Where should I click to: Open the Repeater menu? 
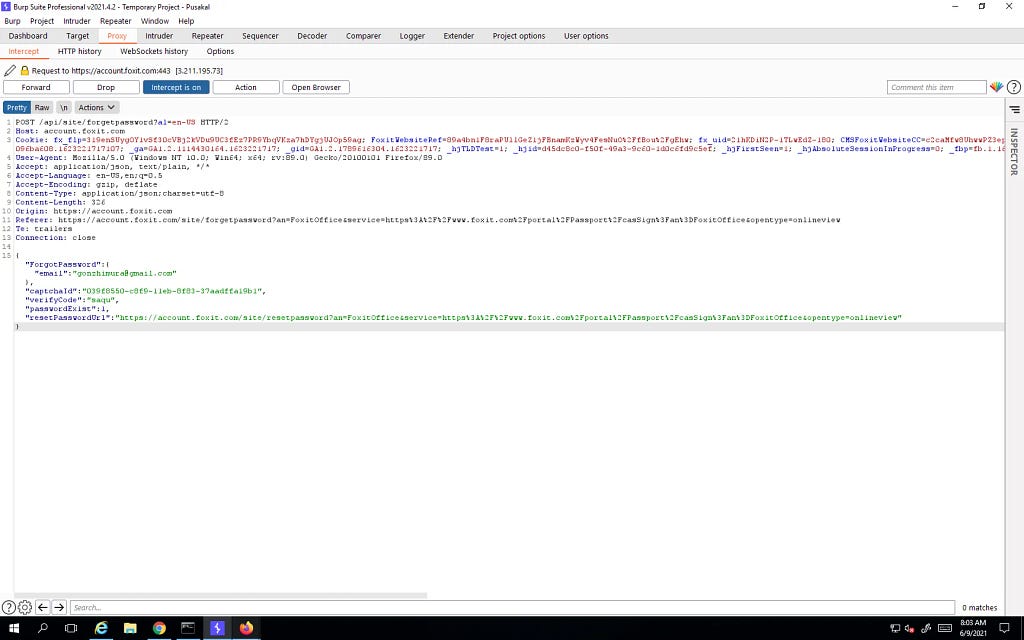click(116, 21)
